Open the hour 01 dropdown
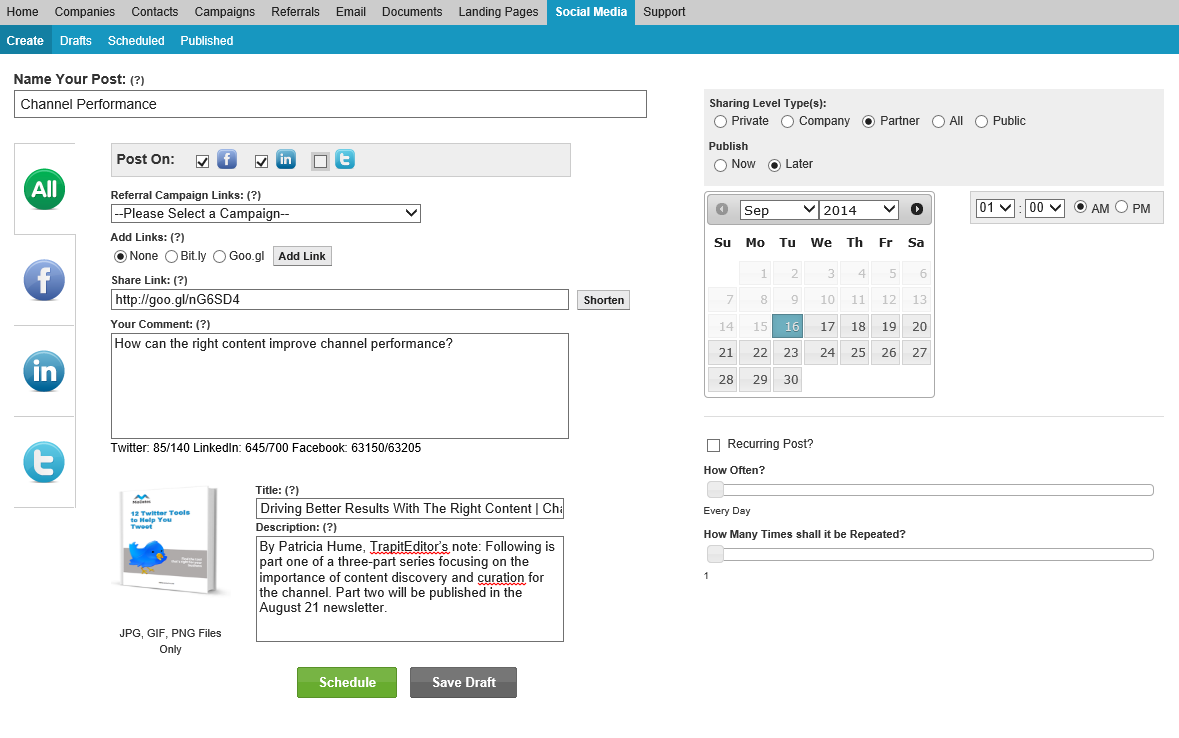The width and height of the screenshot is (1179, 738). click(995, 208)
